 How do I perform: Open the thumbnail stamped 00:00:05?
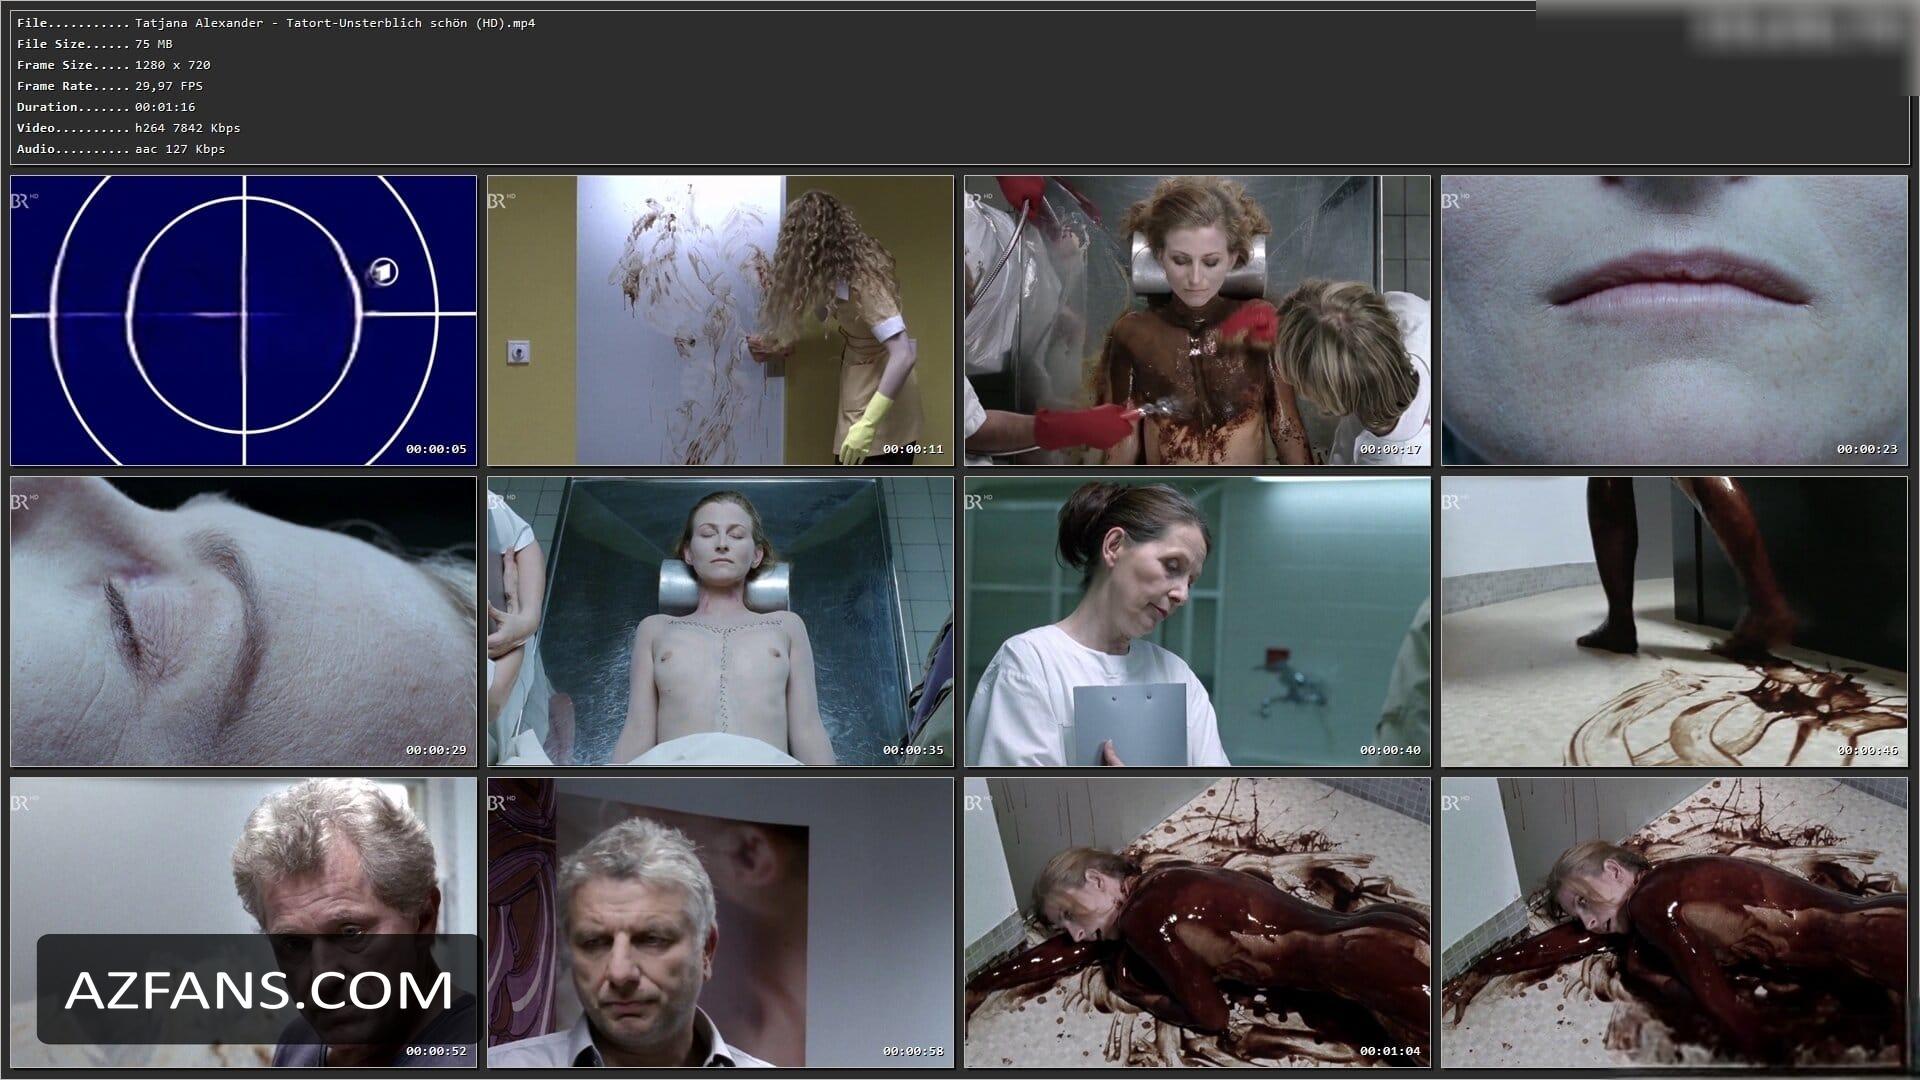(x=243, y=321)
